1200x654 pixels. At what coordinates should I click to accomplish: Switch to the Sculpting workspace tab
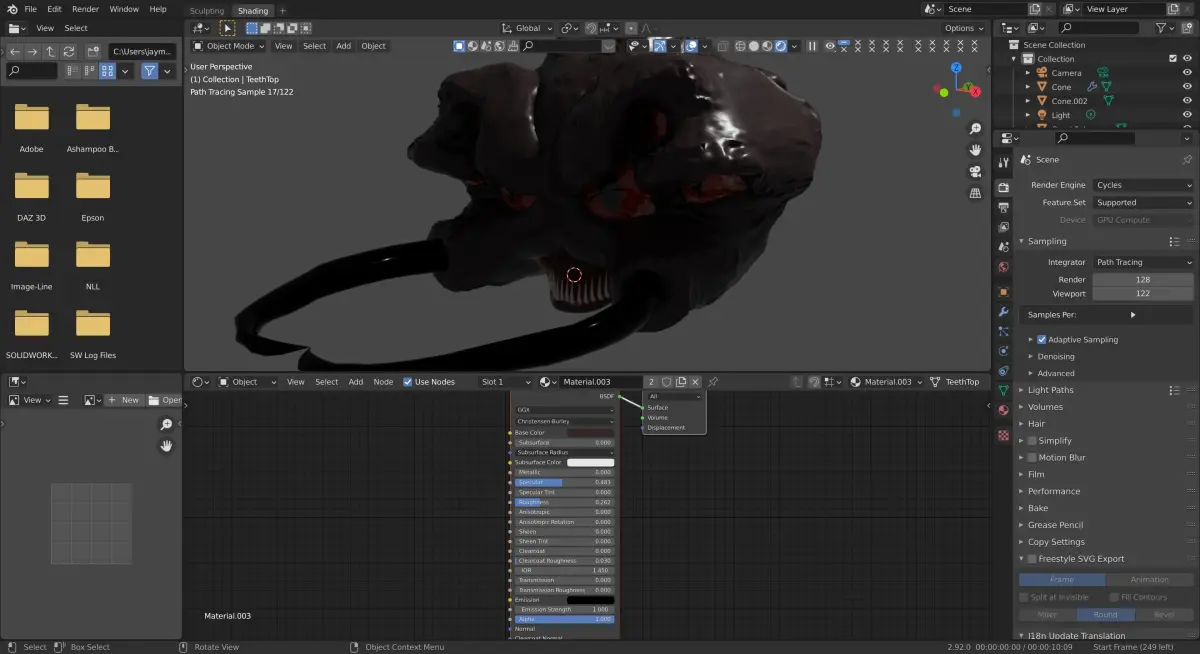coord(207,11)
